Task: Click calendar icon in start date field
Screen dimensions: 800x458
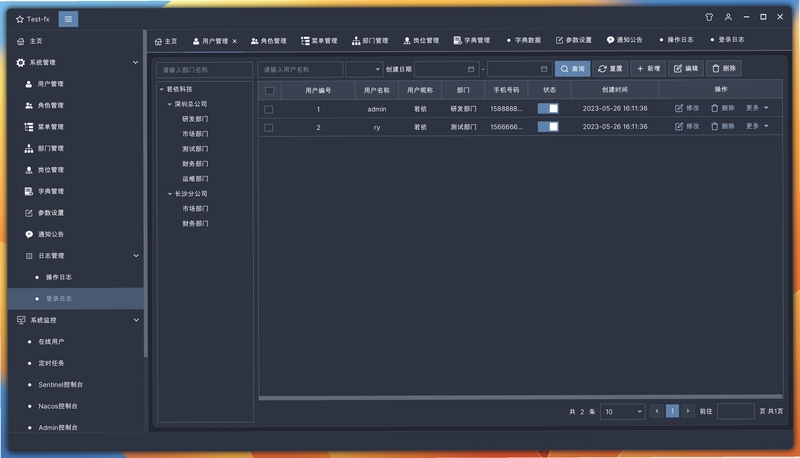Action: 470,69
